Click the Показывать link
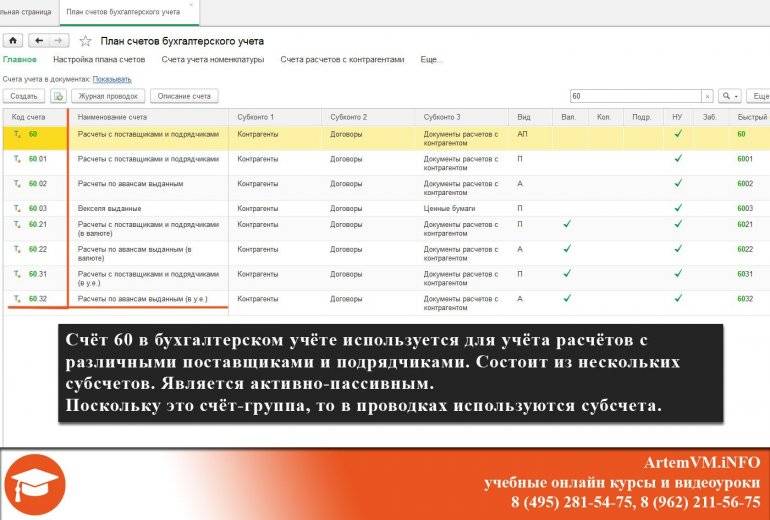This screenshot has width=770, height=520. (x=112, y=78)
